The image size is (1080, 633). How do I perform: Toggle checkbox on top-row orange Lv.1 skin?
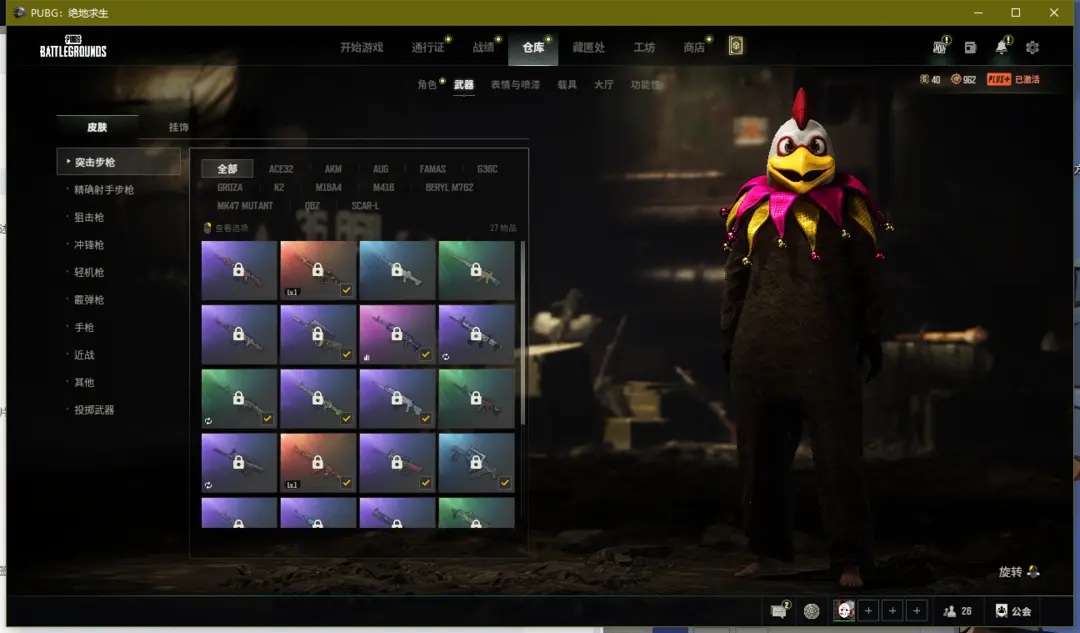[346, 291]
